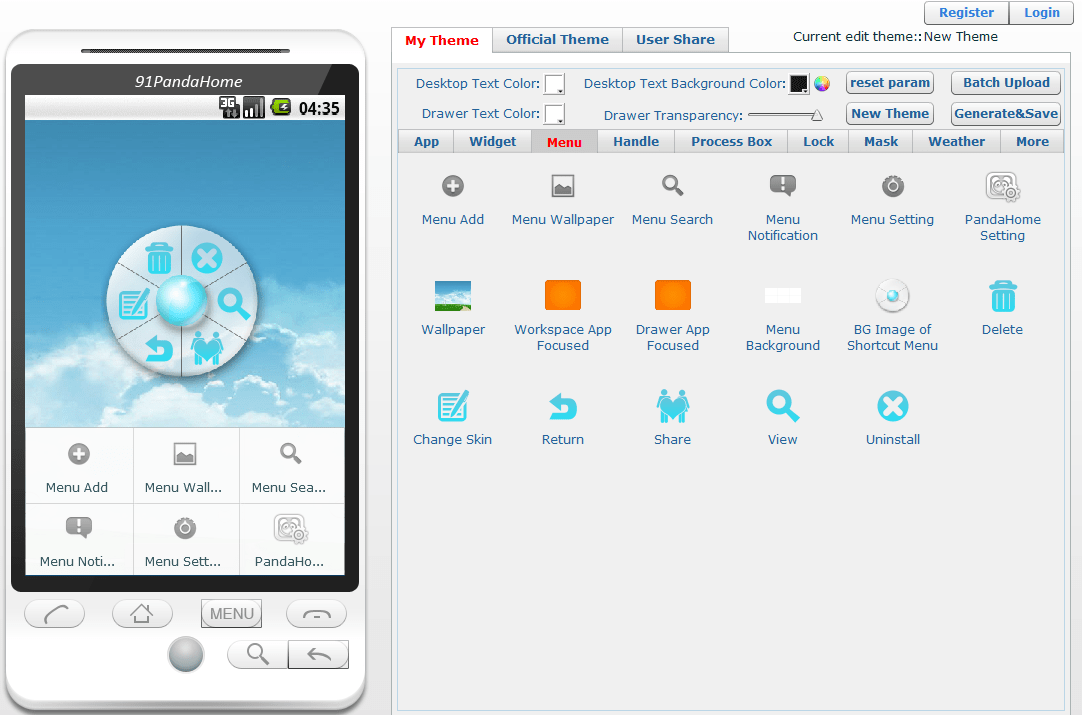
Task: Tap PandaHo... on the phone screen
Action: (x=291, y=539)
